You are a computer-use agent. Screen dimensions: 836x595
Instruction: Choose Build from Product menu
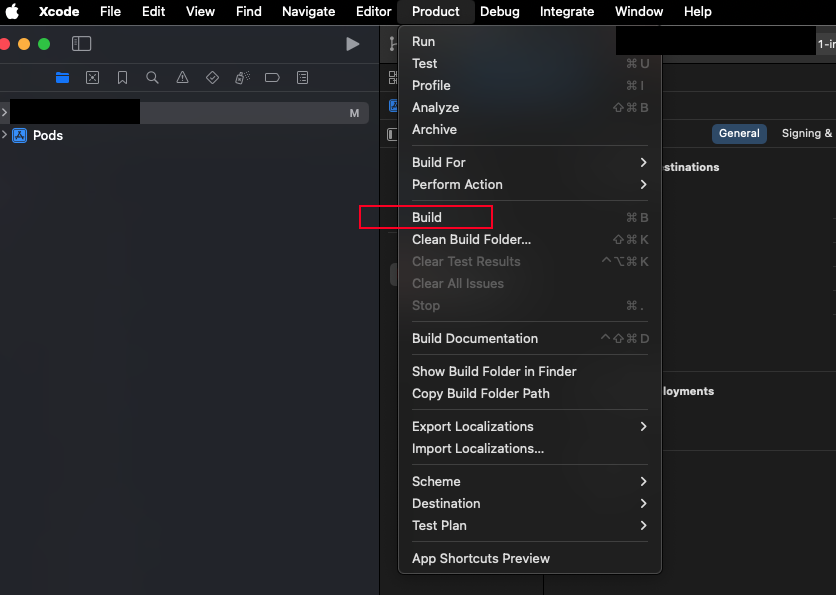point(530,218)
